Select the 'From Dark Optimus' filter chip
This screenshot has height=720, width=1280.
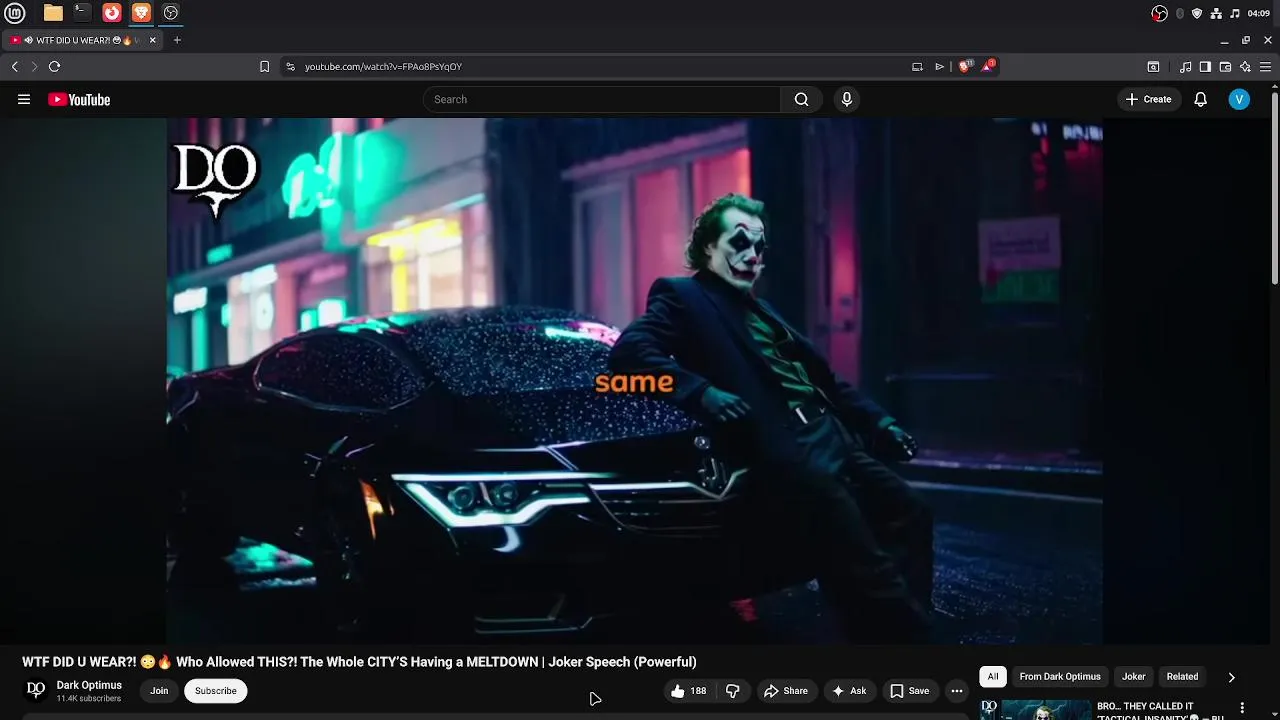(1060, 677)
